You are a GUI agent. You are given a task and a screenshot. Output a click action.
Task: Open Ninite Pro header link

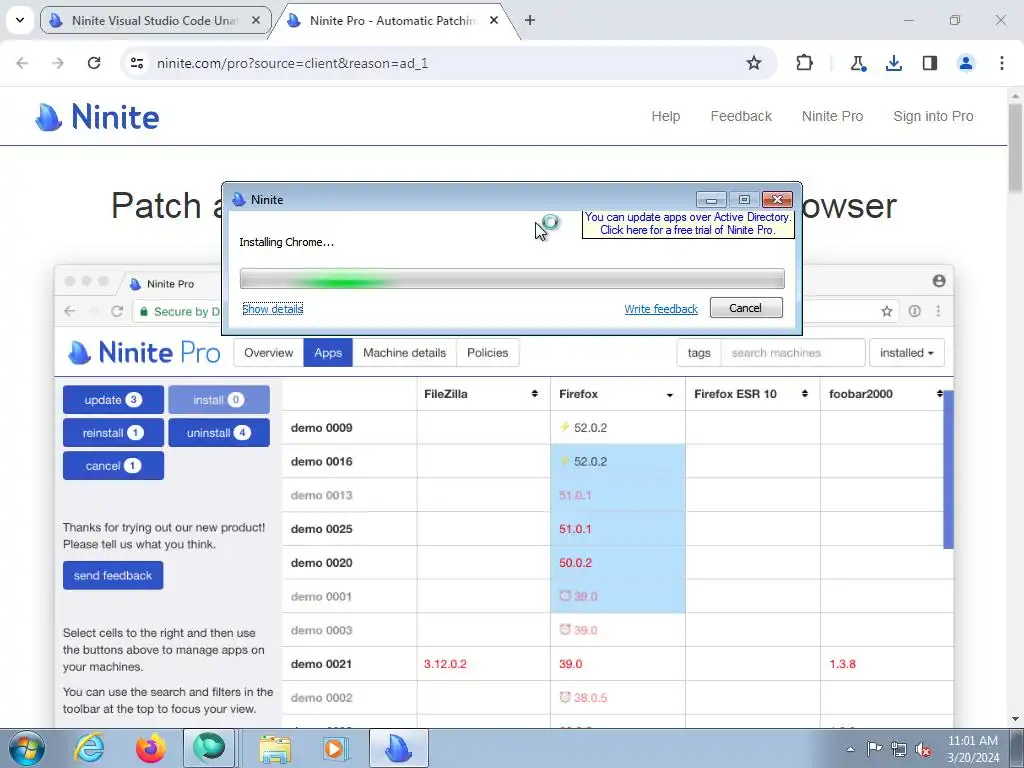833,116
